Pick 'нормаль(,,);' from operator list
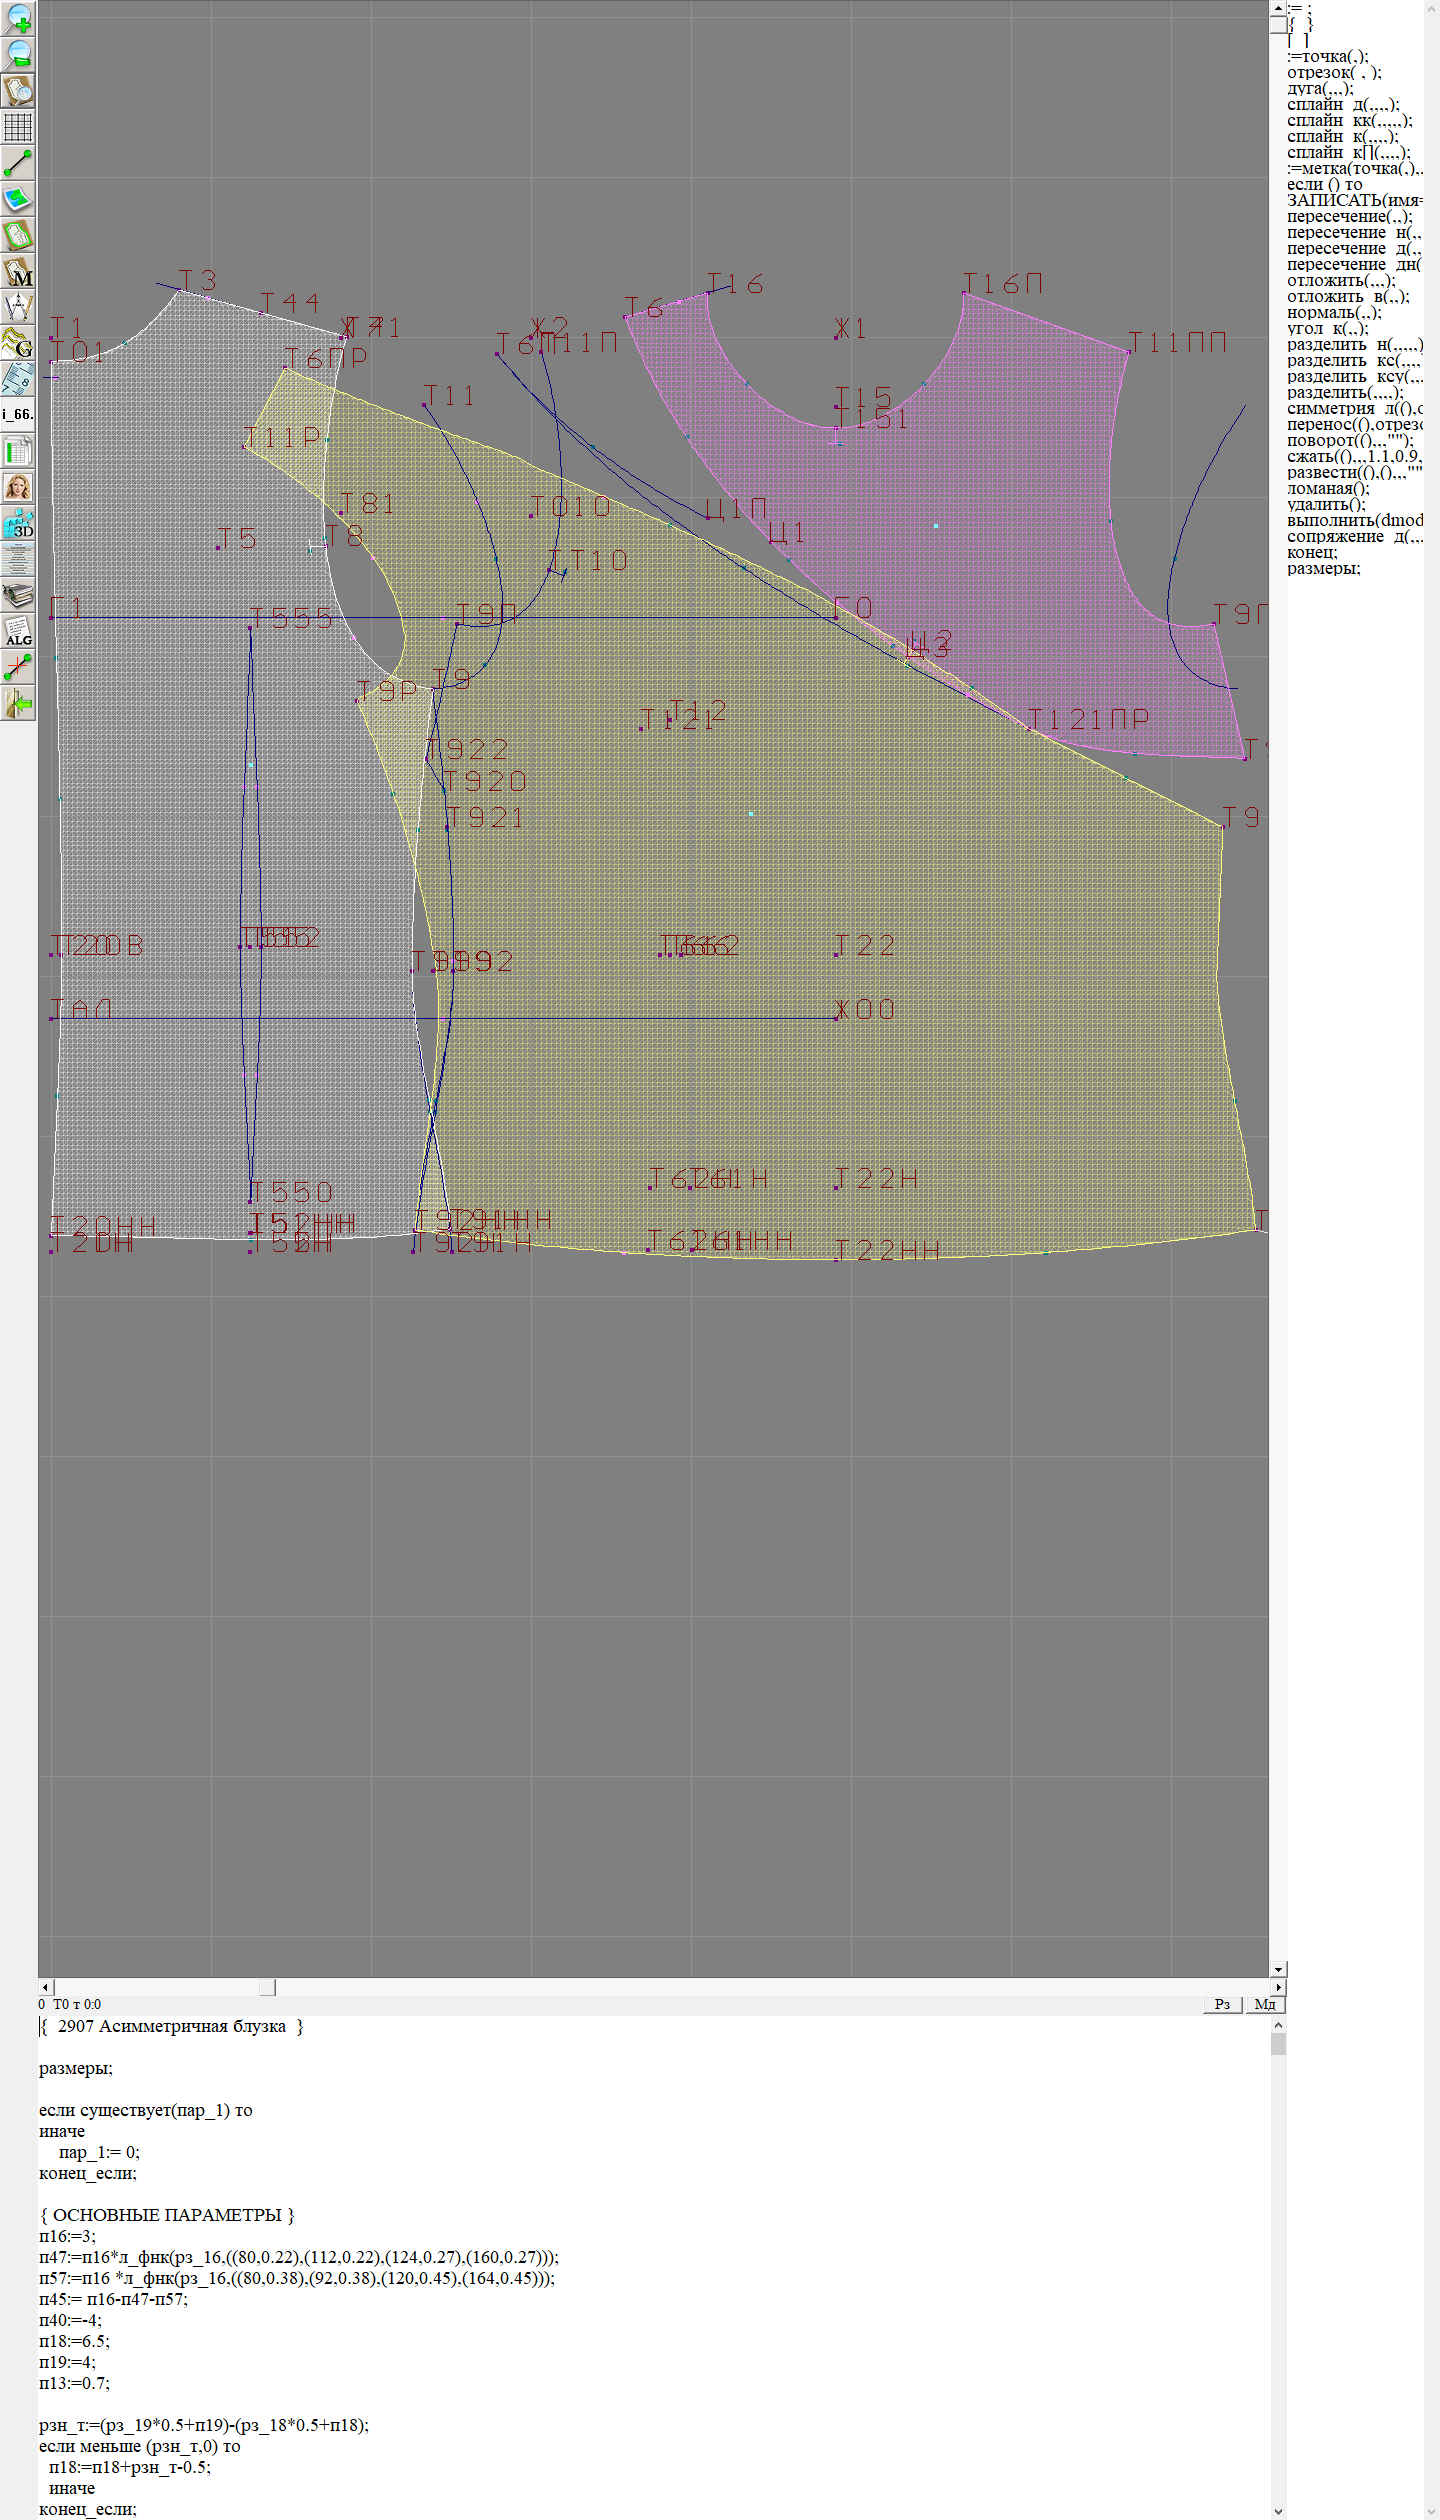Image resolution: width=1440 pixels, height=2520 pixels. pos(1334,312)
